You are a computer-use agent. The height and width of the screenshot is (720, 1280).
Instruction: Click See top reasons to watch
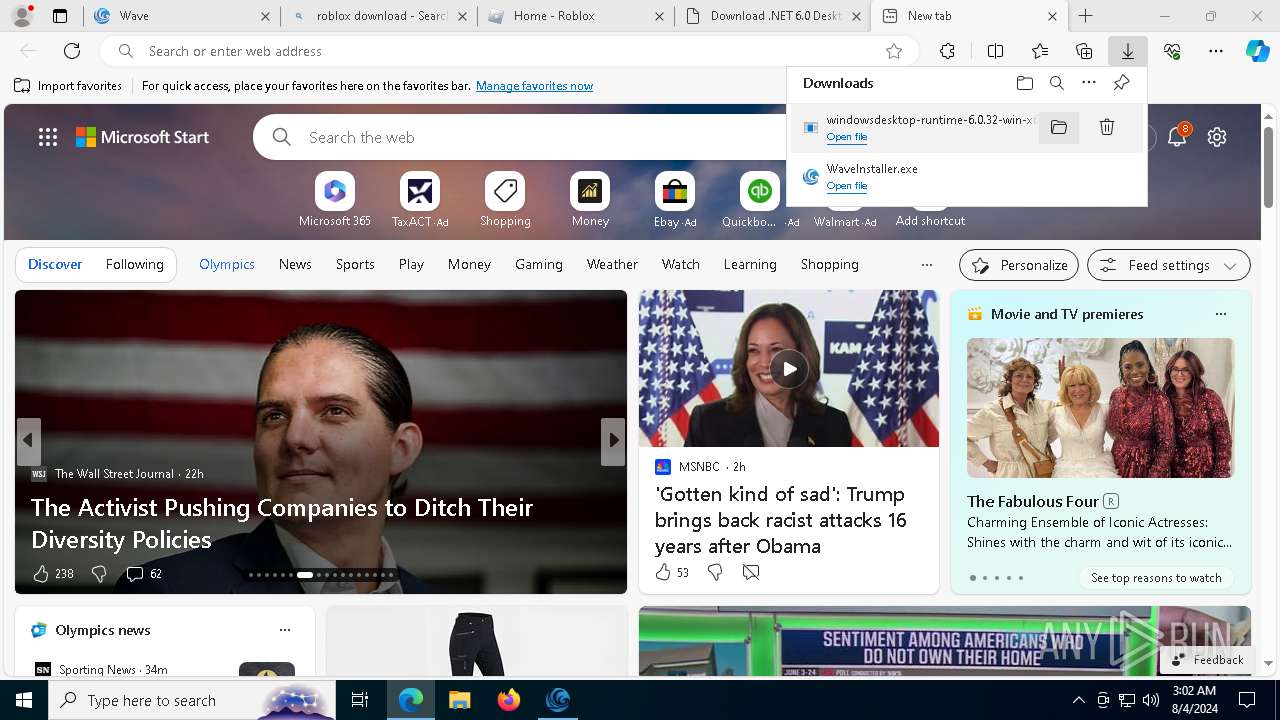click(x=1156, y=578)
